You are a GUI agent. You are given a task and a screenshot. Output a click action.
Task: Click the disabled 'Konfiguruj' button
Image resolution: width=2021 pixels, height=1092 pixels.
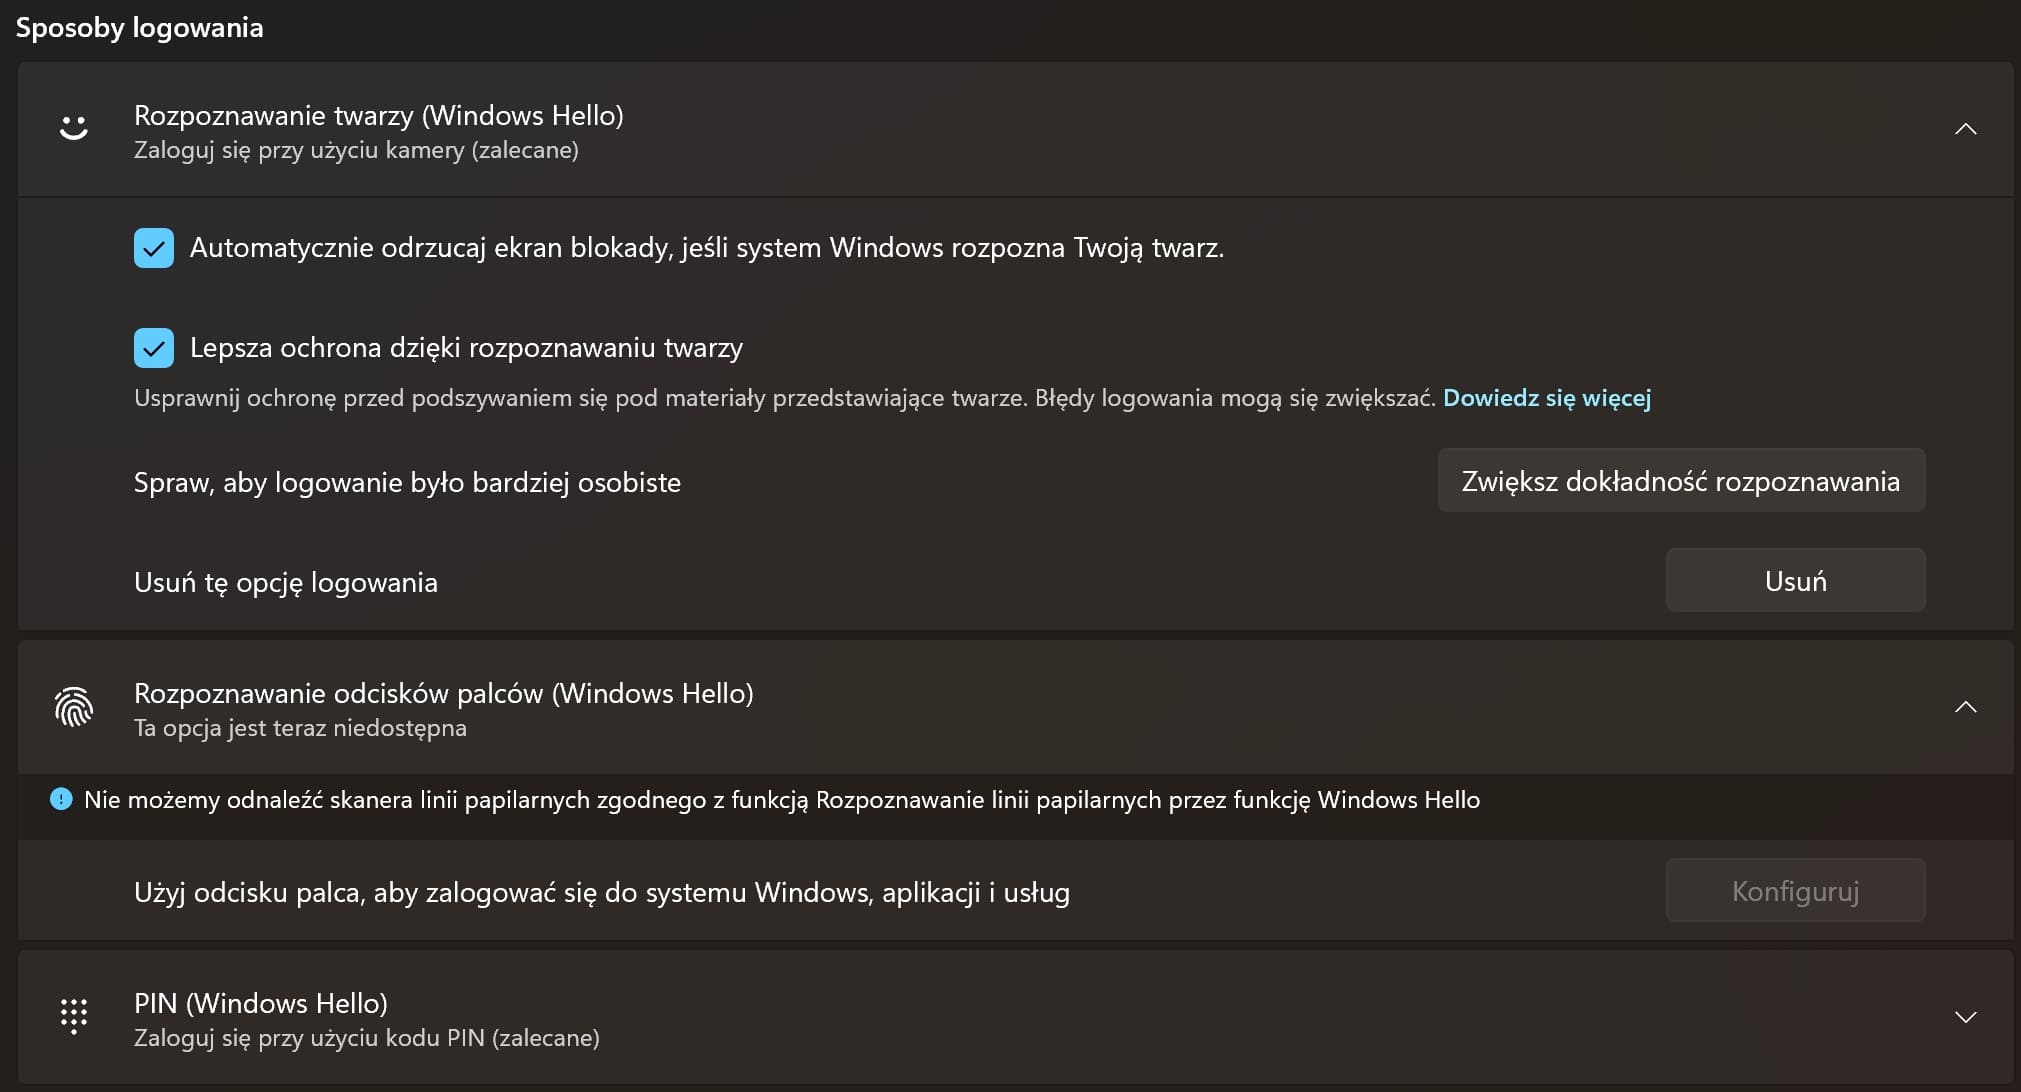coord(1795,891)
